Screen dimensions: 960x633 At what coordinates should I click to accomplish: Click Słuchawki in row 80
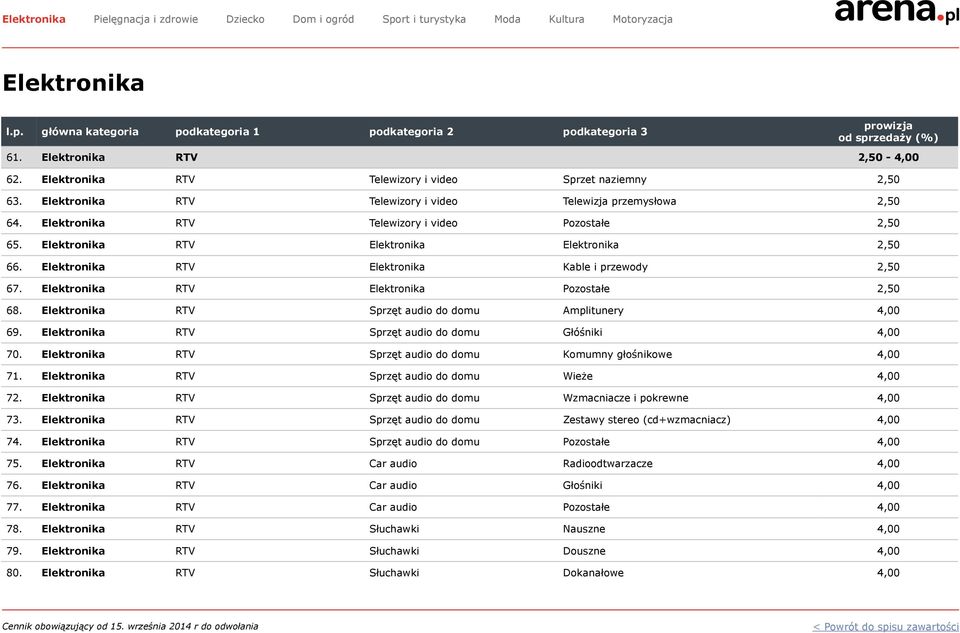point(394,573)
